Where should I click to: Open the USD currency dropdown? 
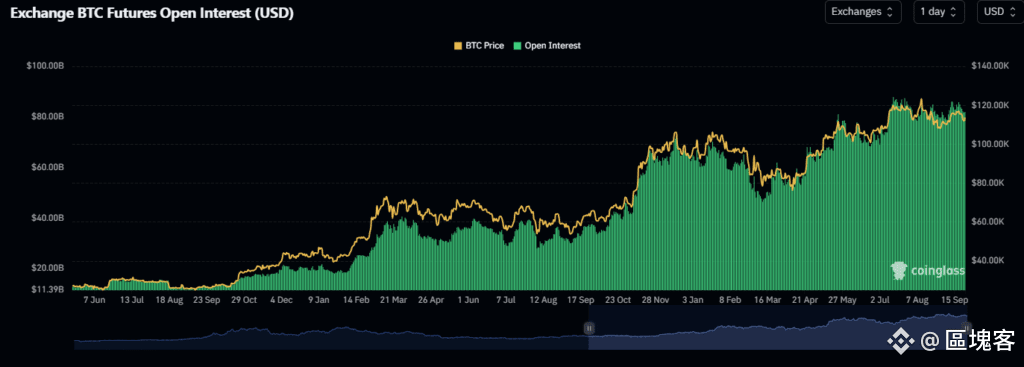pyautogui.click(x=1000, y=12)
